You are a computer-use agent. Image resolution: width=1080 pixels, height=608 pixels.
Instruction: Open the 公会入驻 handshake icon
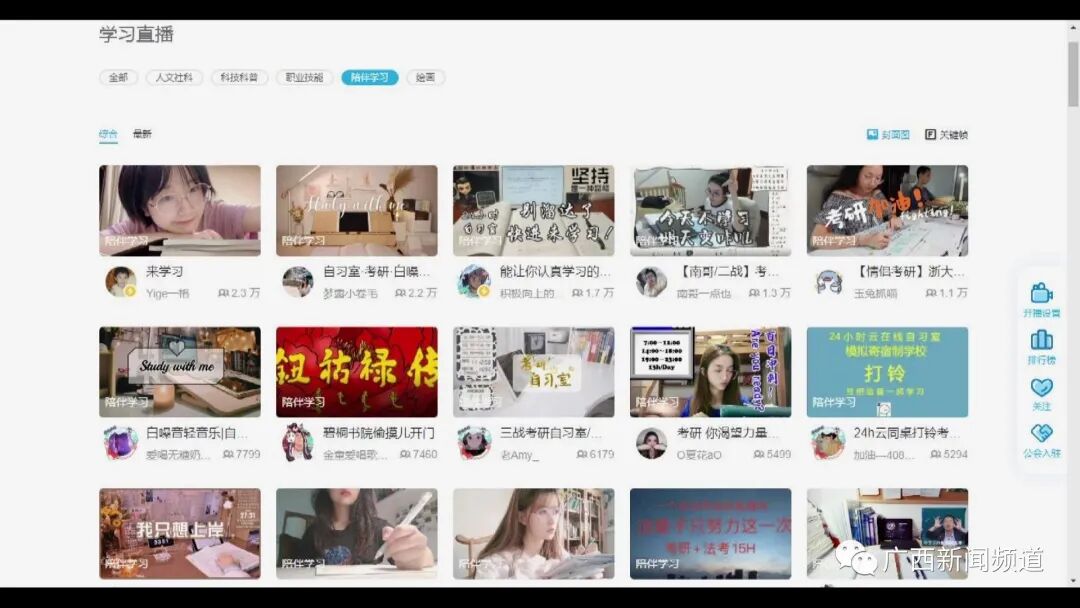click(x=1041, y=433)
